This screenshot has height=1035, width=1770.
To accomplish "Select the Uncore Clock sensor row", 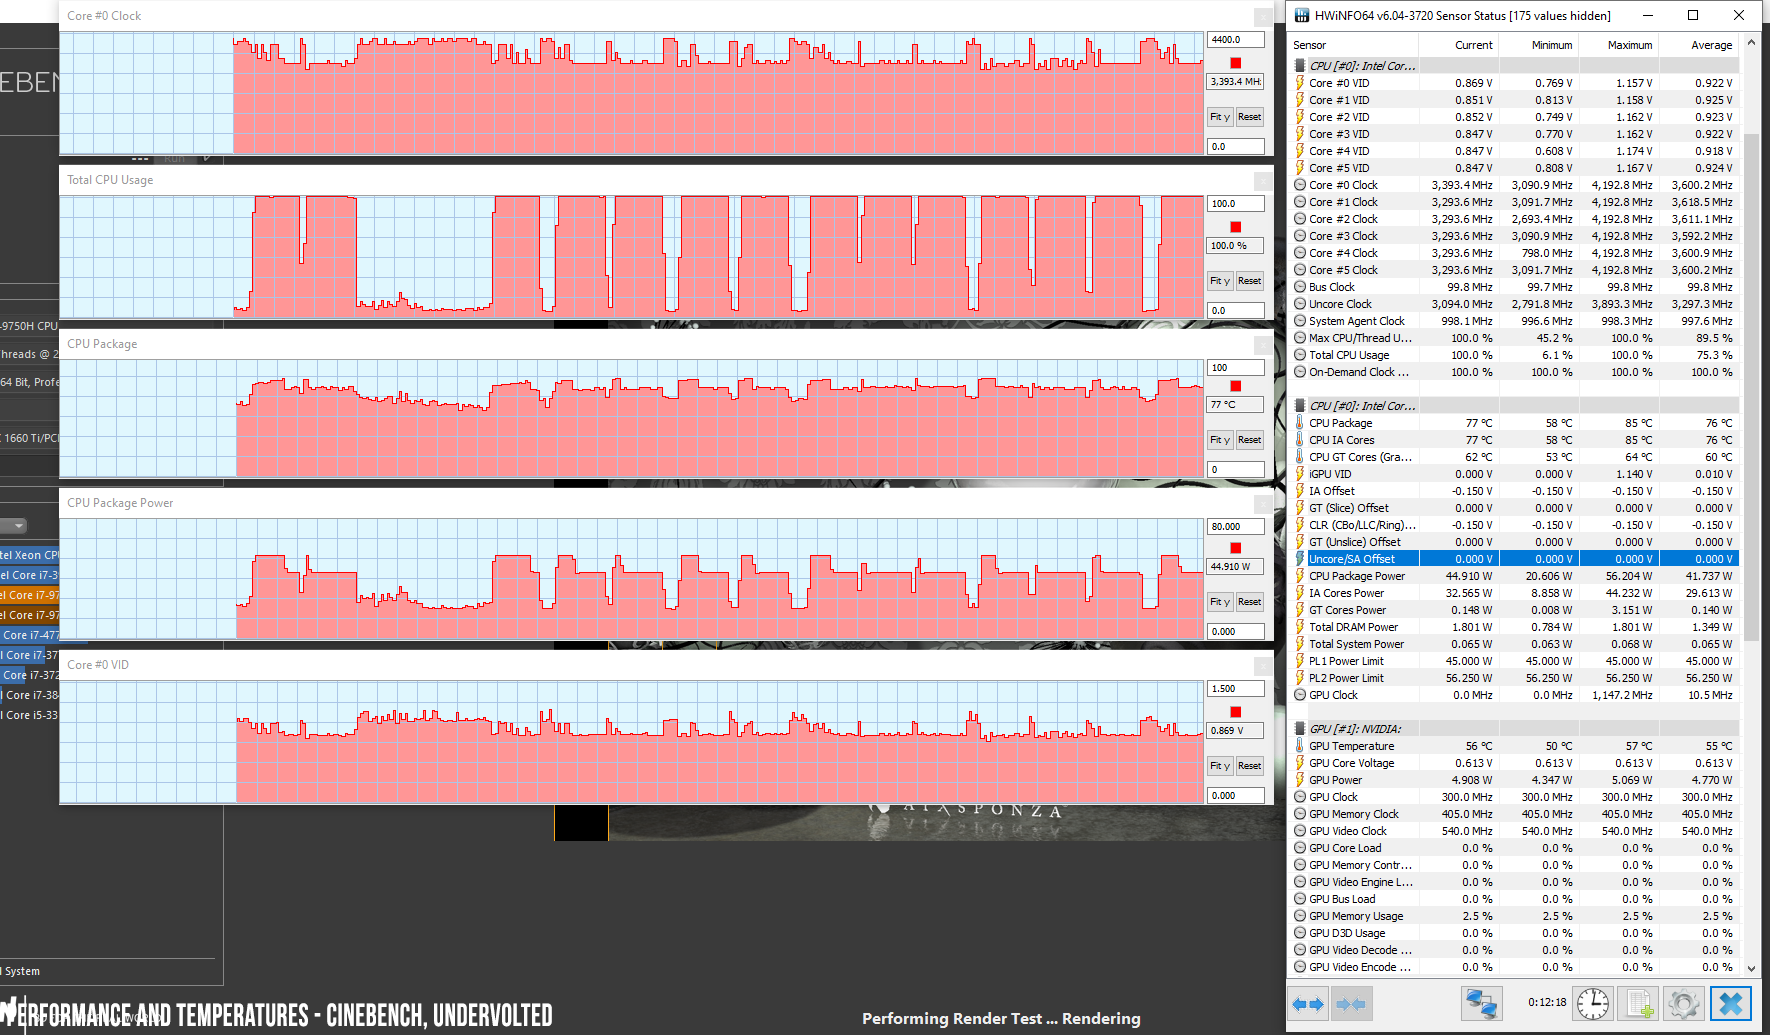I will (x=1514, y=304).
